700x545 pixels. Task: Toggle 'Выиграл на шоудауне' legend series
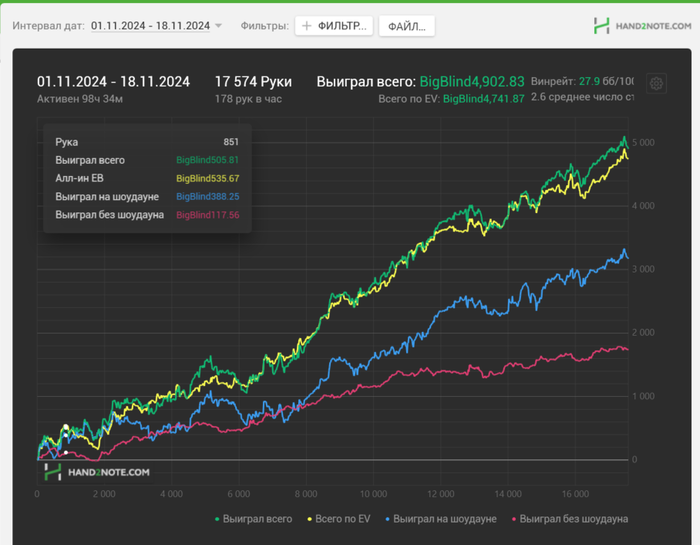441,519
